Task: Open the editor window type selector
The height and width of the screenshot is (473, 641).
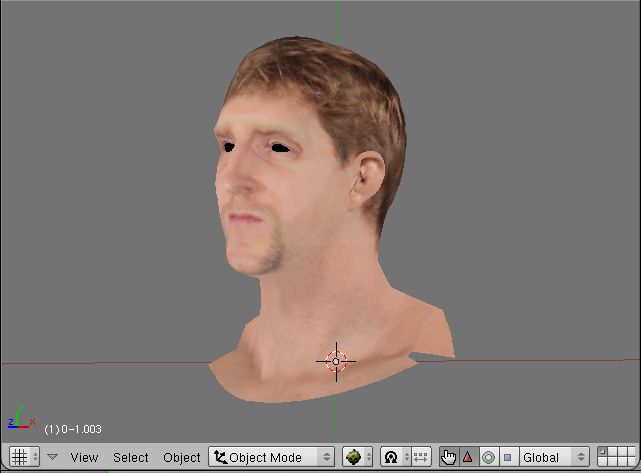Action: pos(24,457)
